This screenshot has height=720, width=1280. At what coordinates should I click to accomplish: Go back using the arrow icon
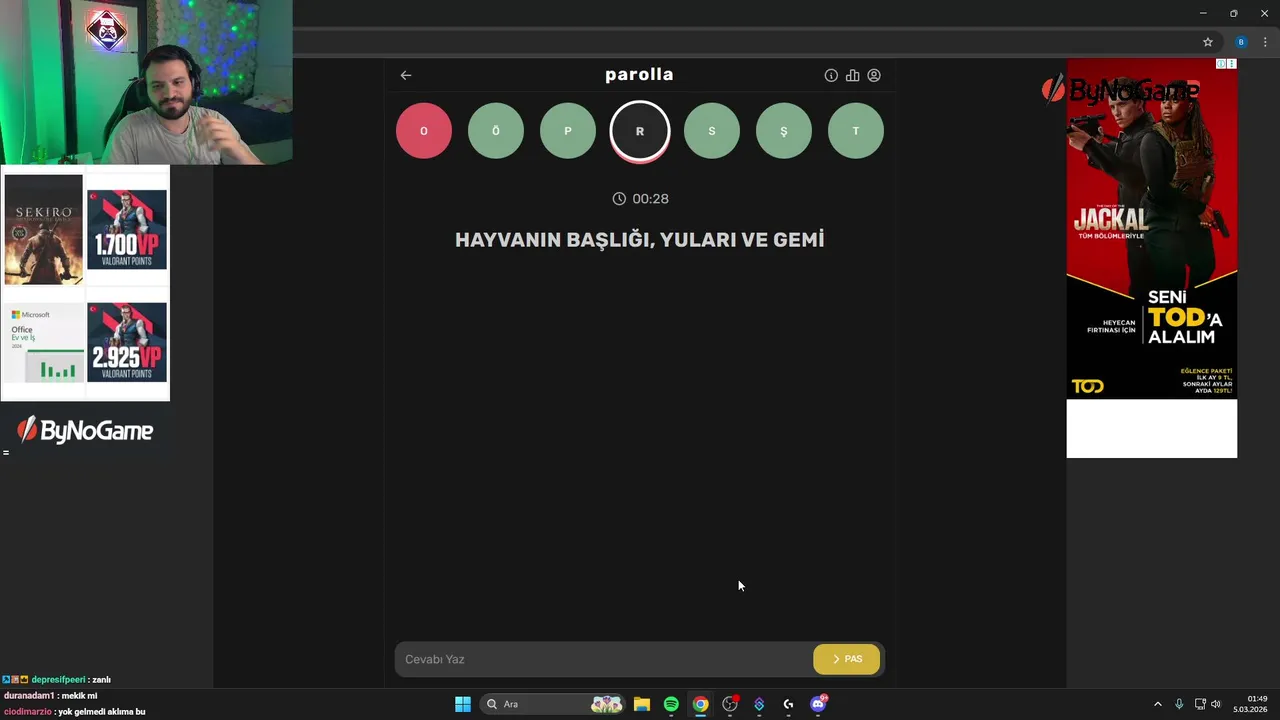coord(406,75)
